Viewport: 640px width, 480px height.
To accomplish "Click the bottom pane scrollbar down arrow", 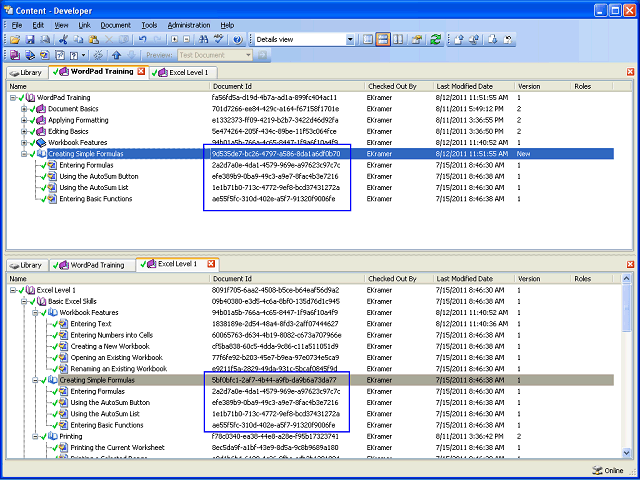I will (627, 453).
